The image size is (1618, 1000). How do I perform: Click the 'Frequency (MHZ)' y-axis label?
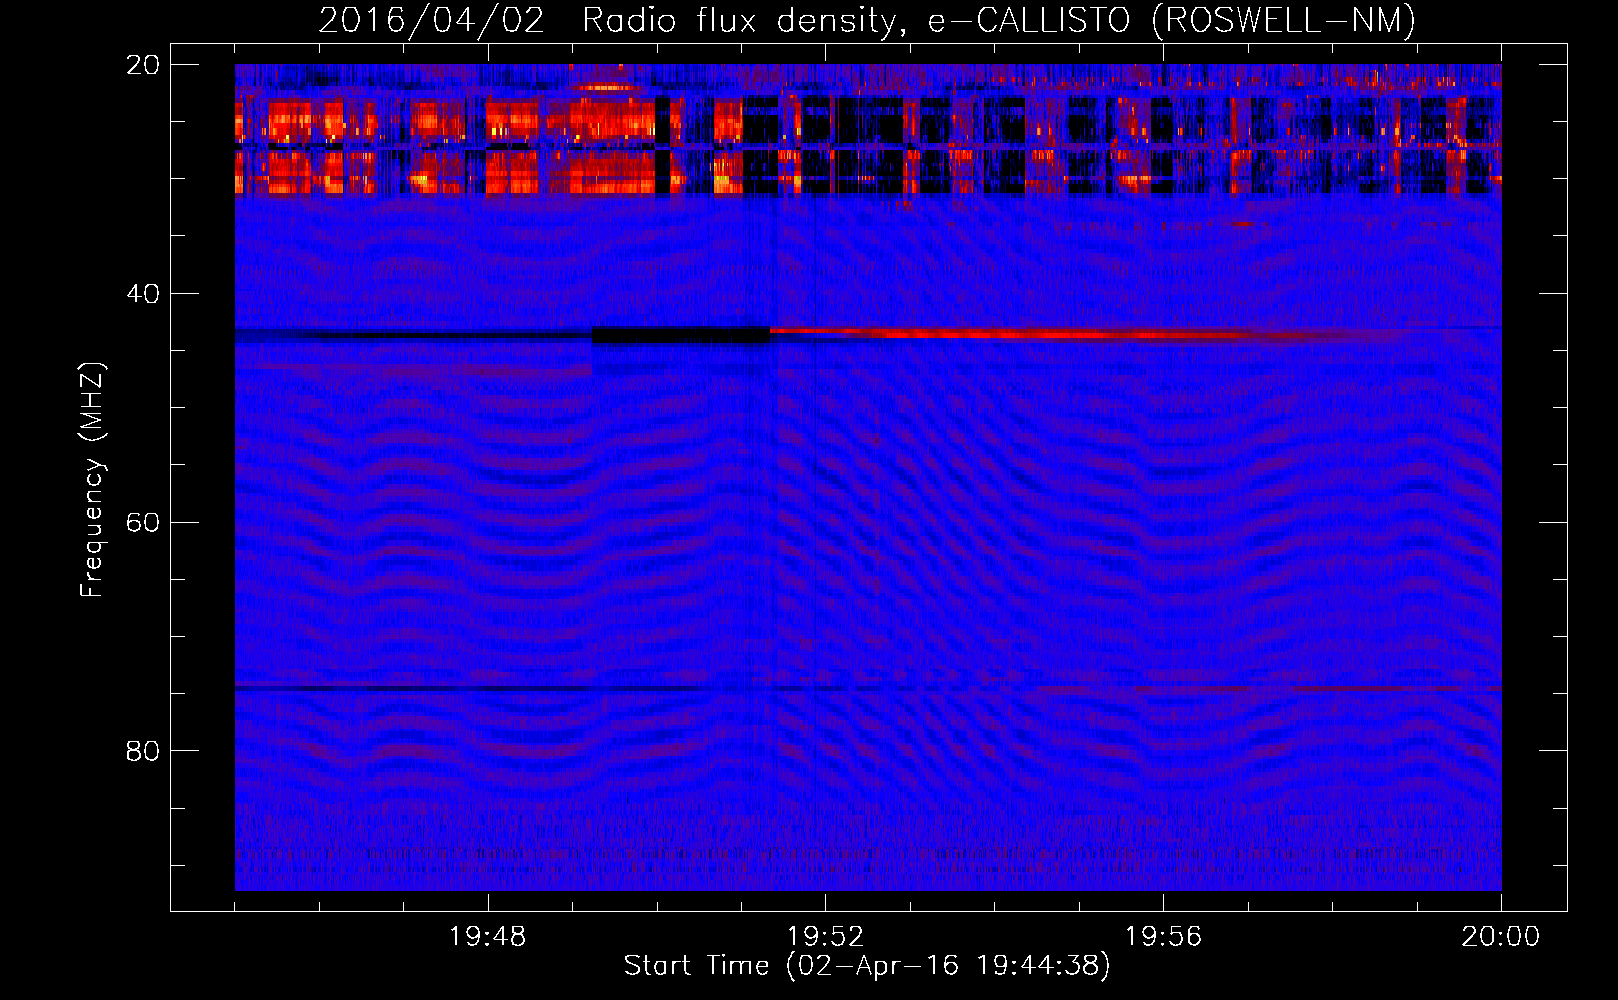click(x=92, y=480)
